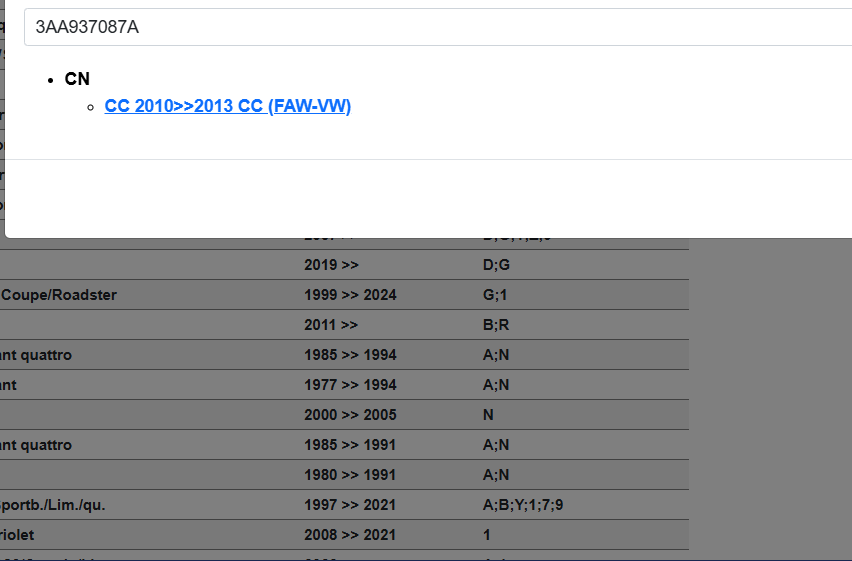Click the 1977 >> 1994 year cell
This screenshot has width=852, height=561.
350,385
